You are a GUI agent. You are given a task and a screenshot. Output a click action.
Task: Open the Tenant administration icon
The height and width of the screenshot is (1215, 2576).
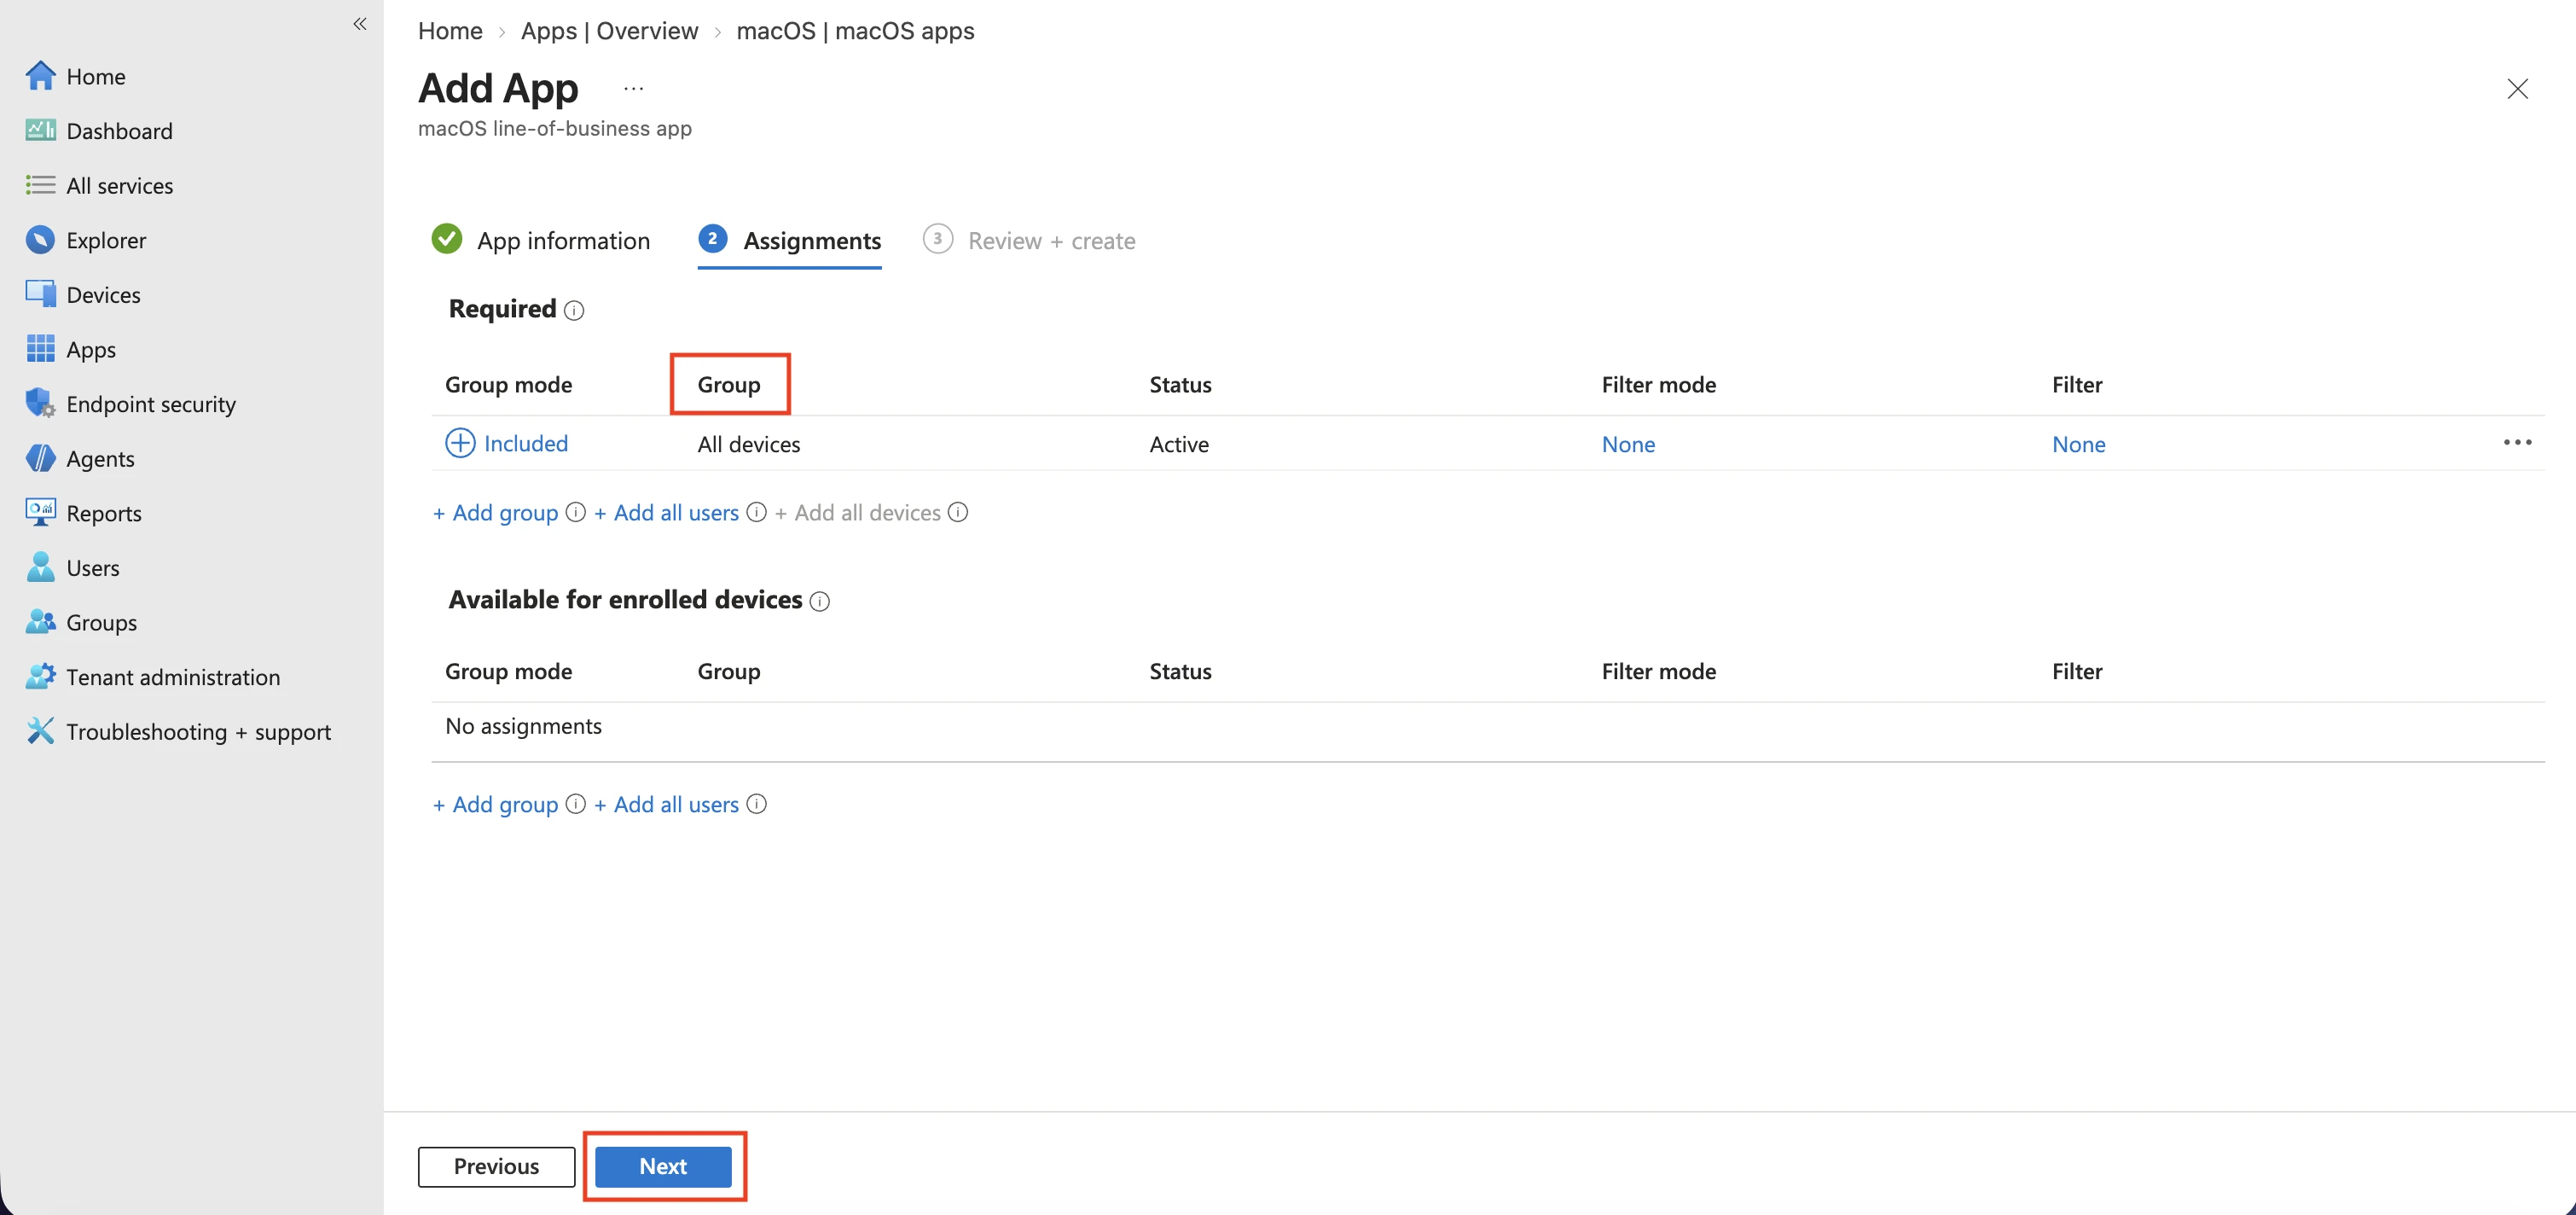tap(40, 676)
